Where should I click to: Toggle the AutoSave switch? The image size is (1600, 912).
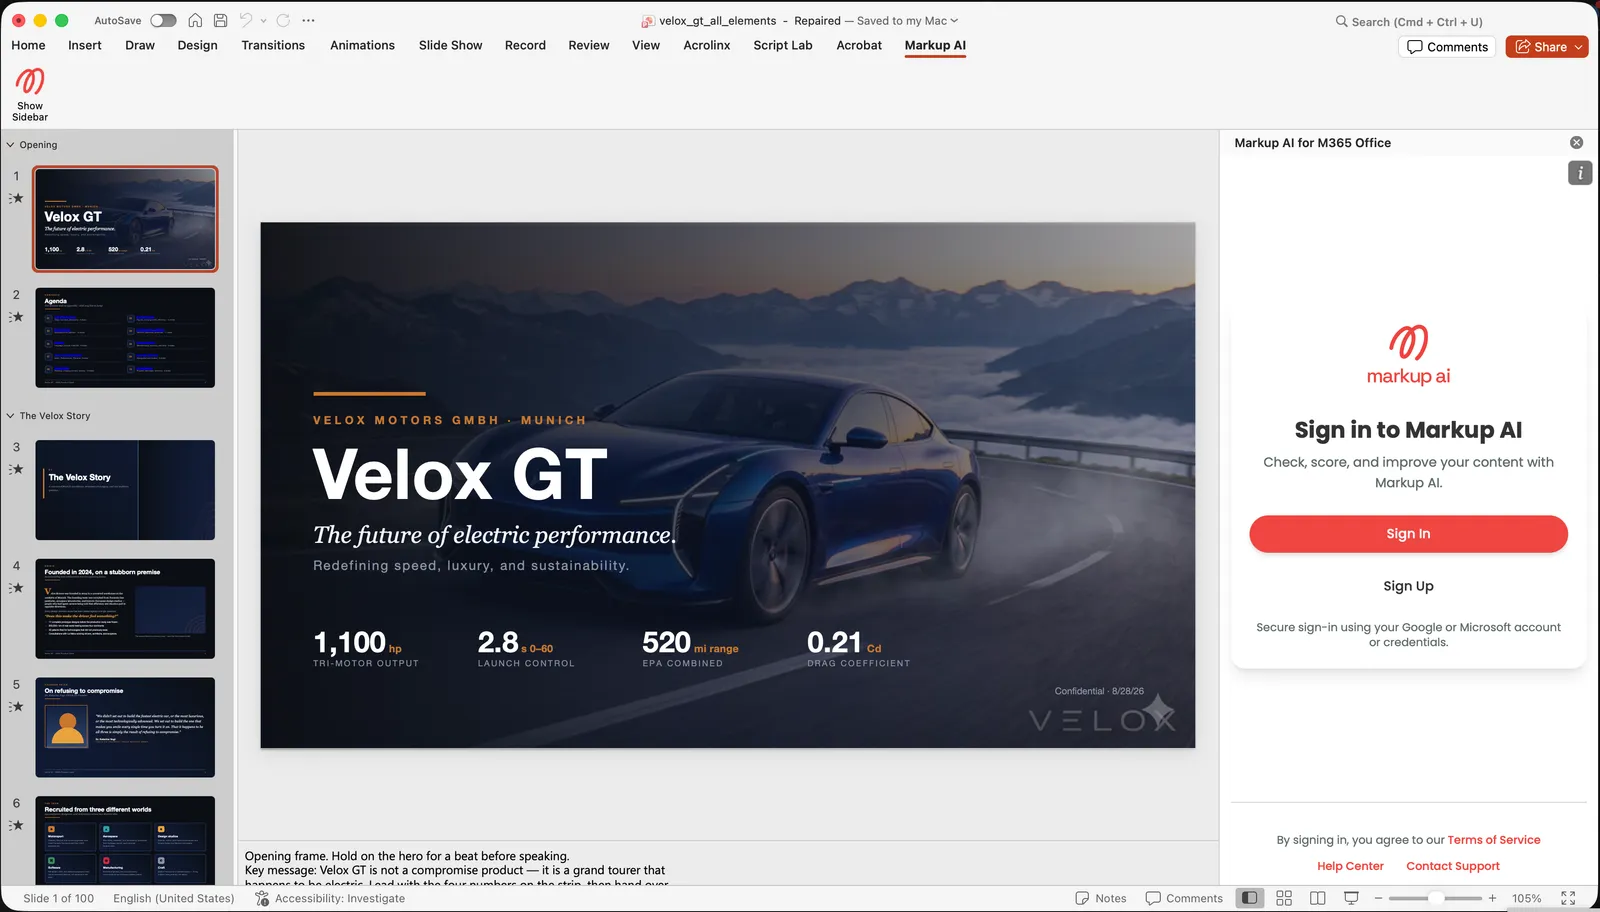point(163,20)
